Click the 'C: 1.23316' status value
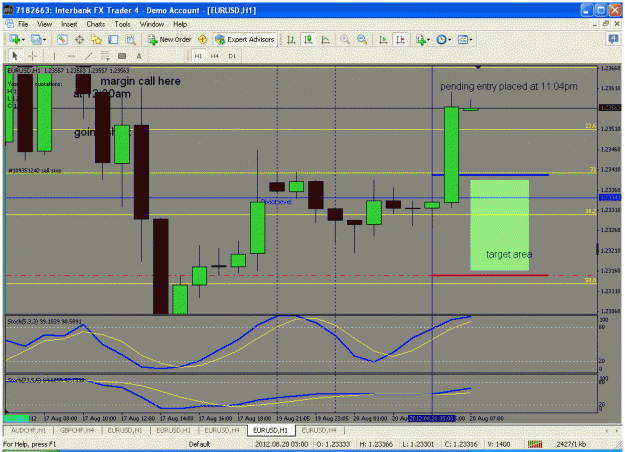625x452 pixels. (461, 444)
